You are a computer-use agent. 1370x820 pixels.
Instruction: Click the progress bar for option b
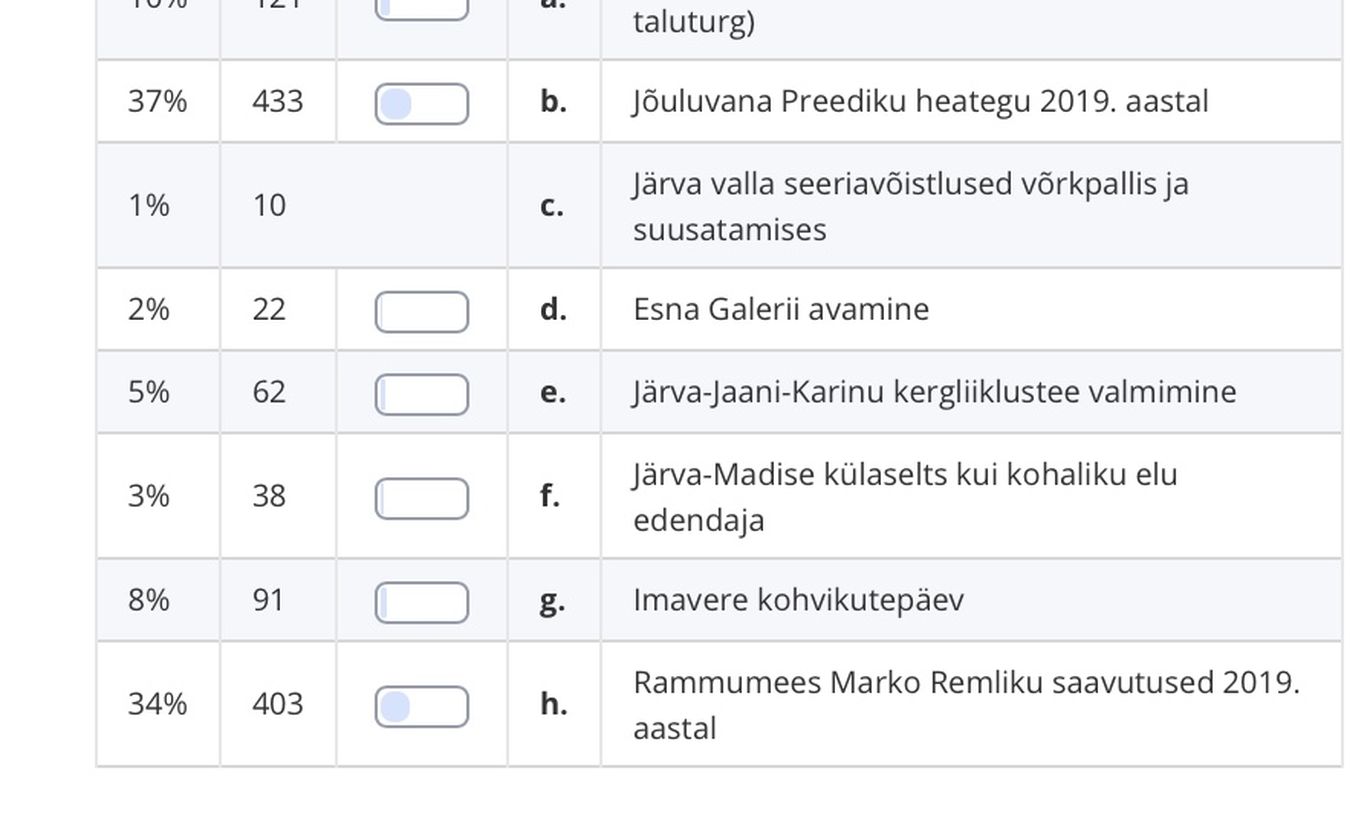[x=421, y=104]
